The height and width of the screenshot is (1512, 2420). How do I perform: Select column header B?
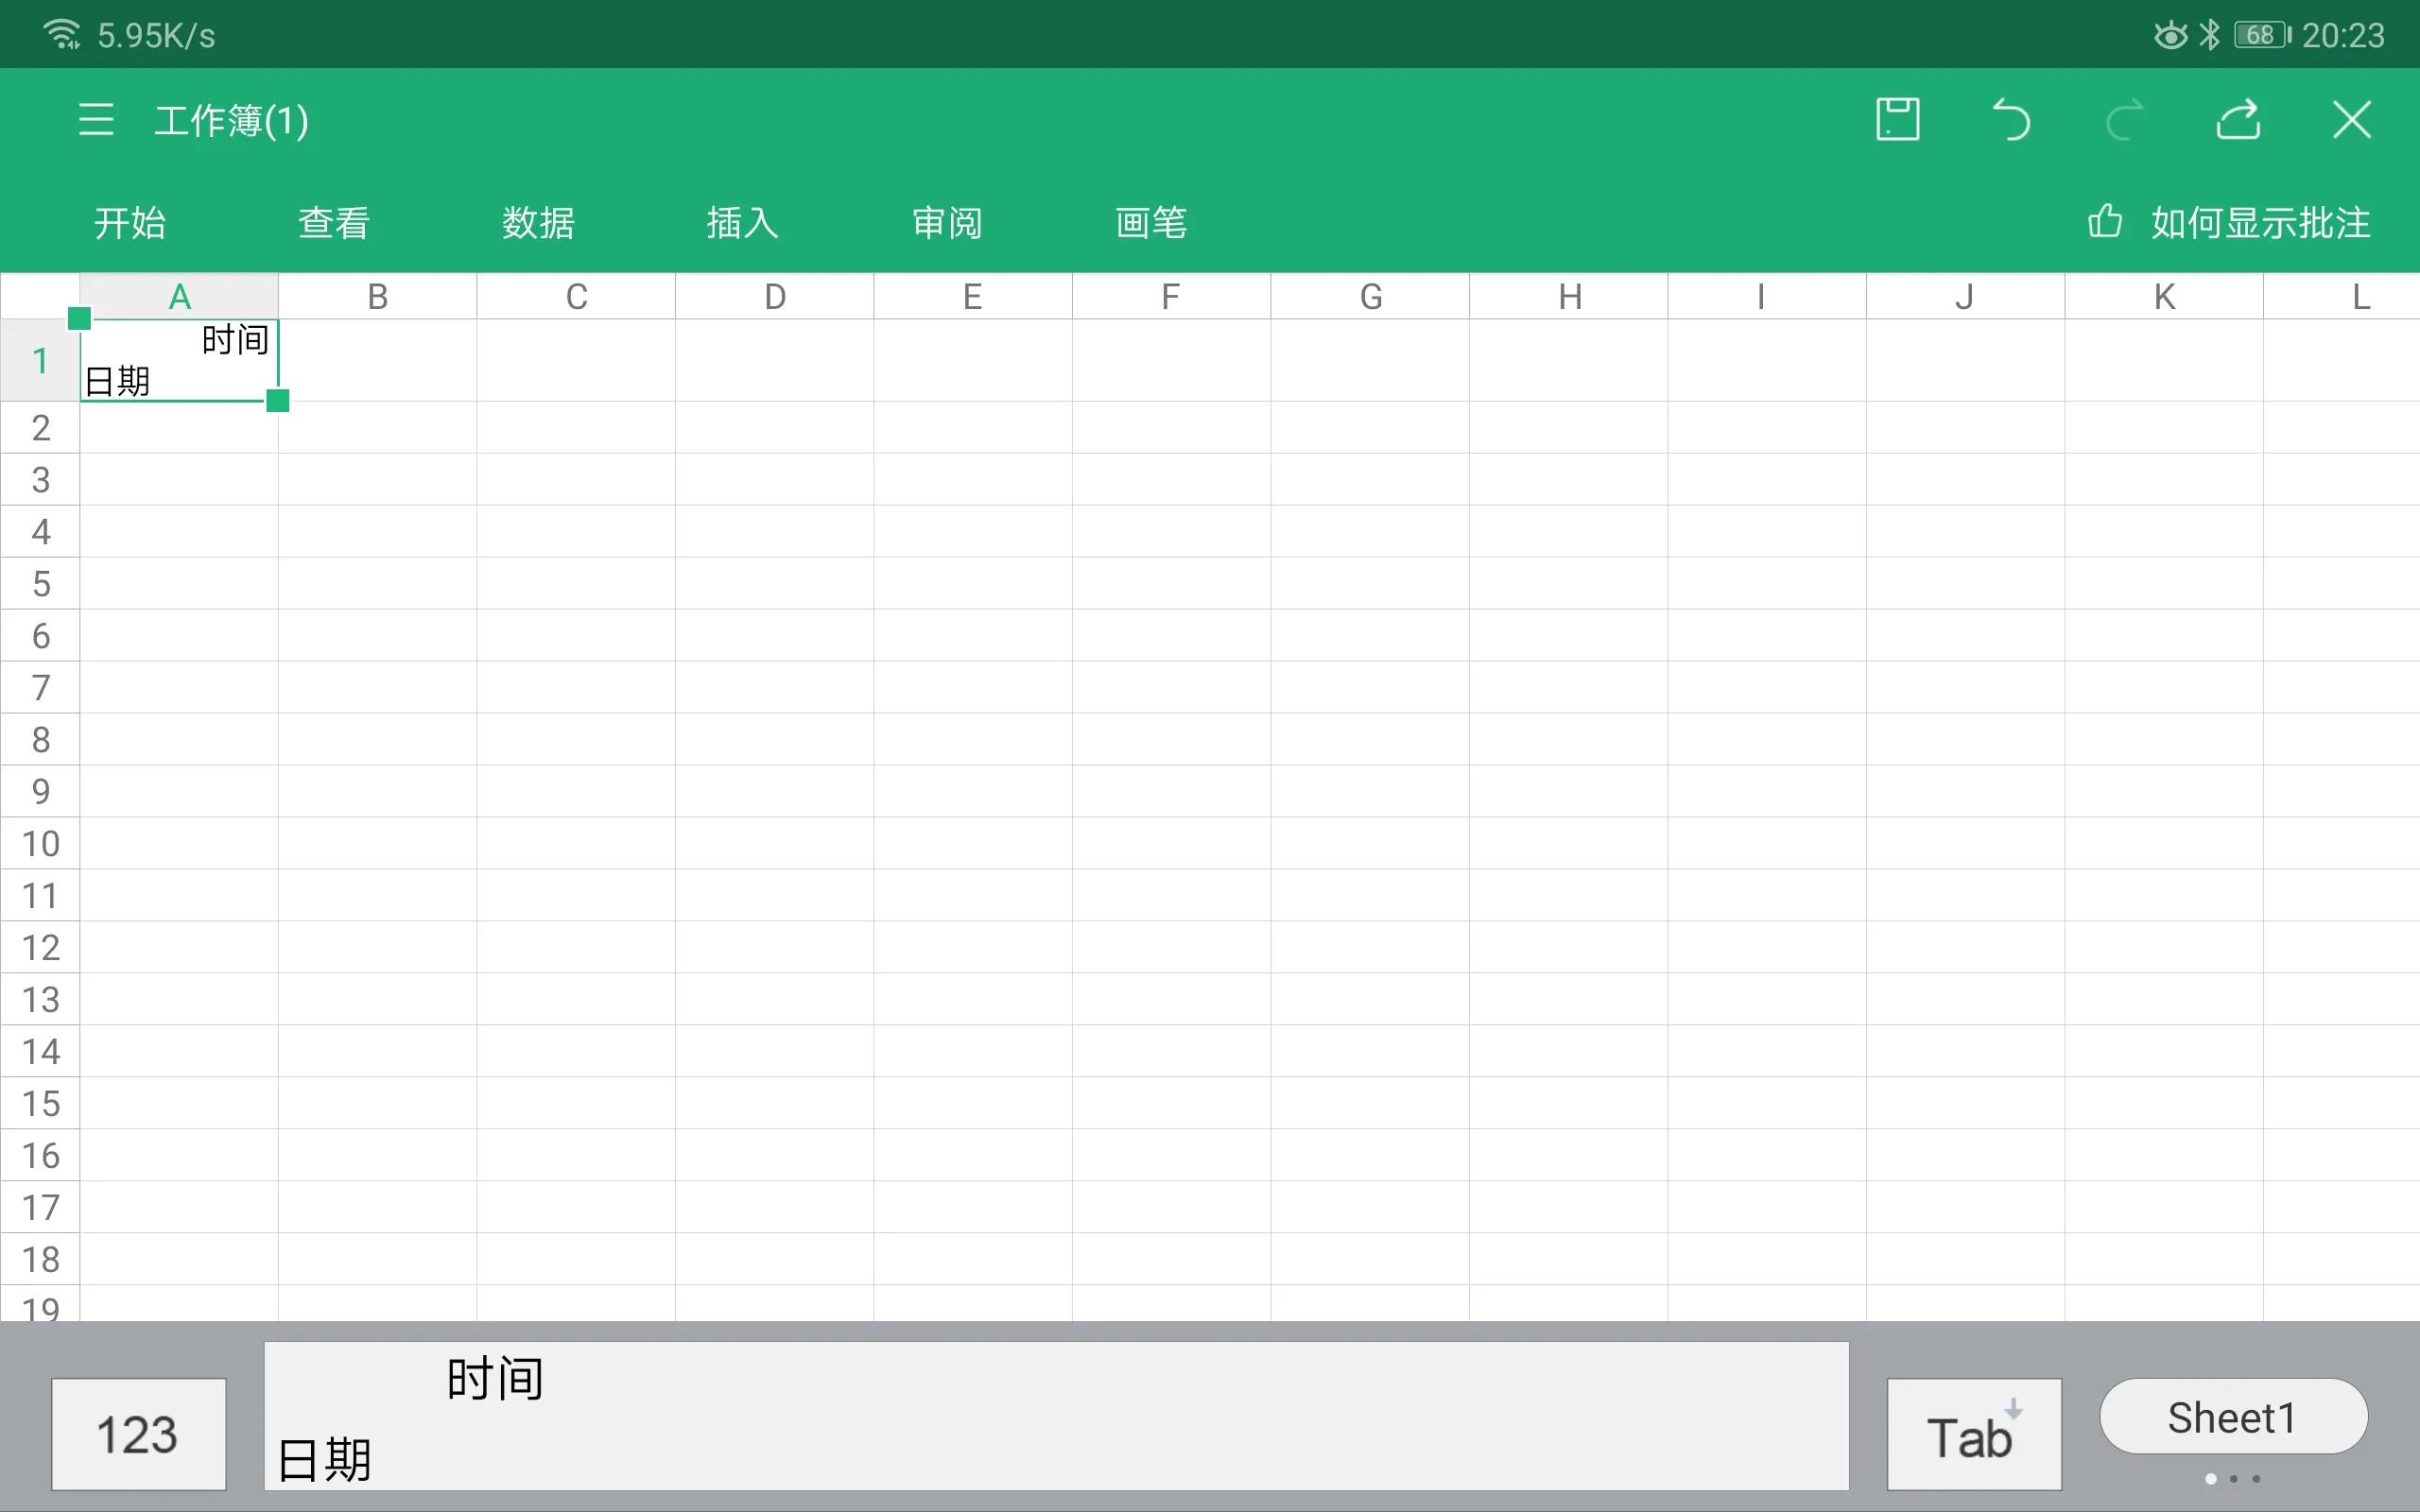coord(376,295)
